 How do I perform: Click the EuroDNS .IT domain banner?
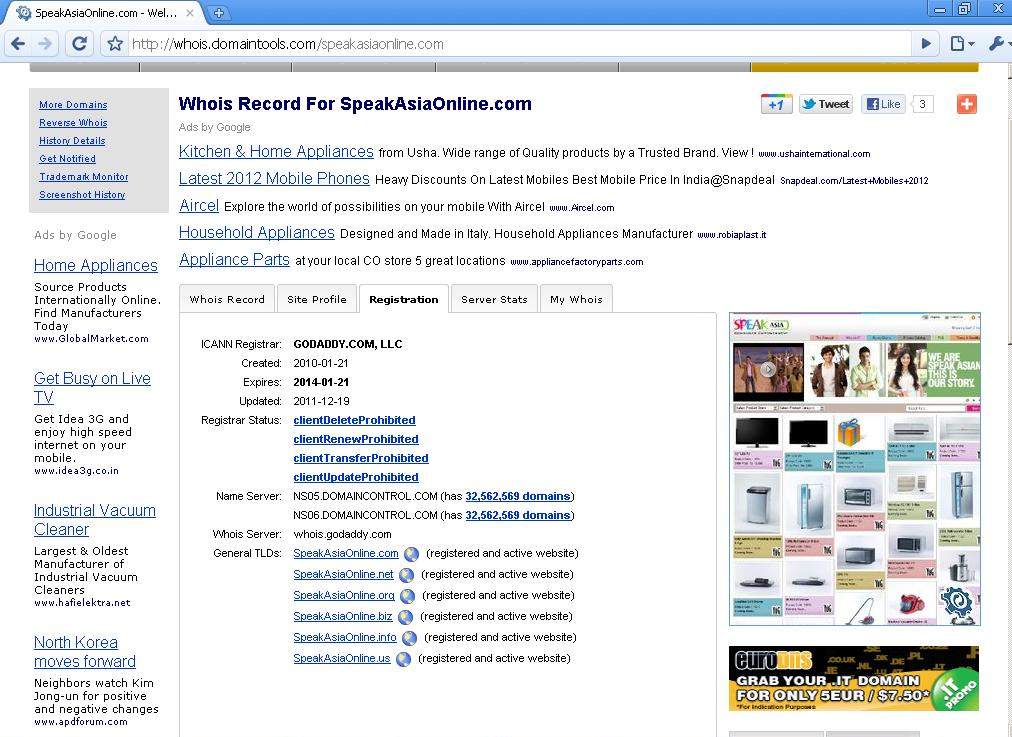click(854, 679)
